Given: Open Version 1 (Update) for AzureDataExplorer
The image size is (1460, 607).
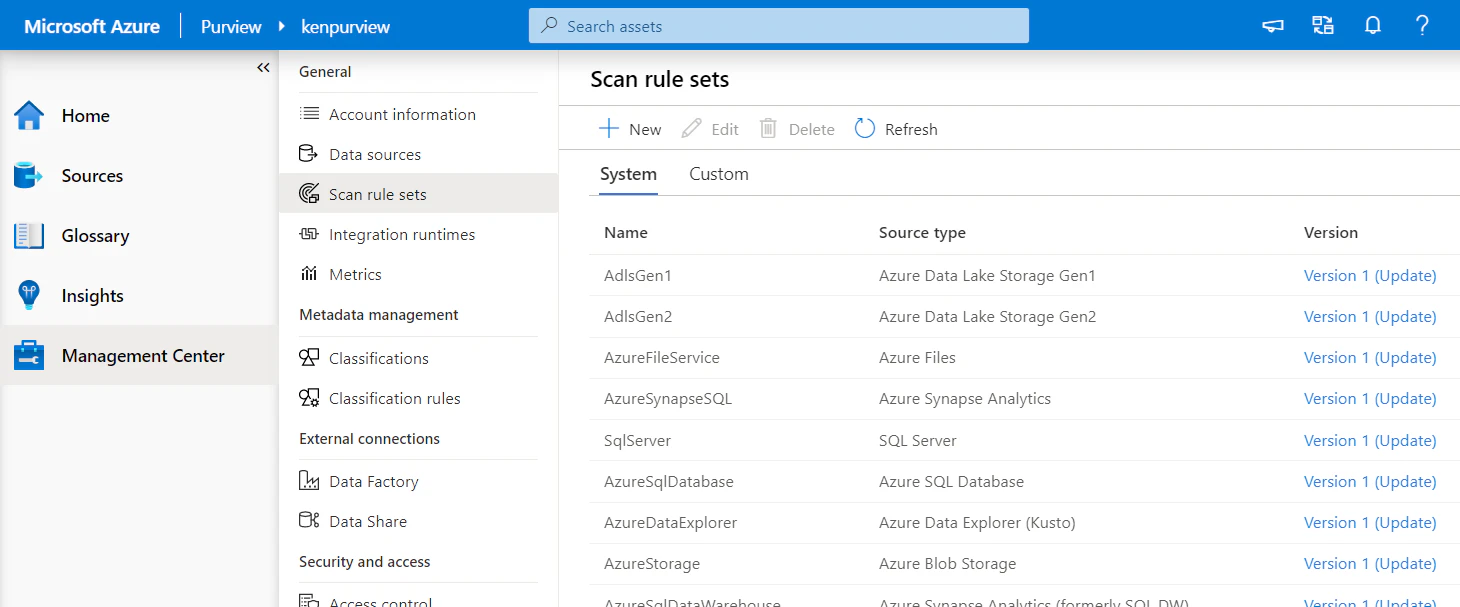Looking at the screenshot, I should (1370, 522).
